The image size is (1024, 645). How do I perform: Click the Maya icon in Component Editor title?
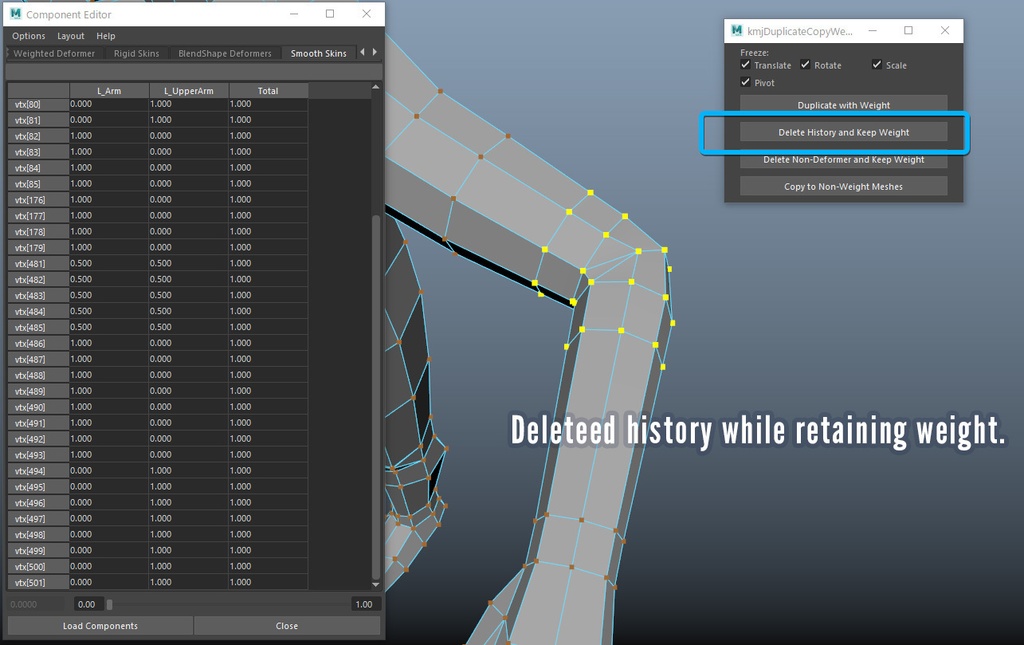point(16,14)
